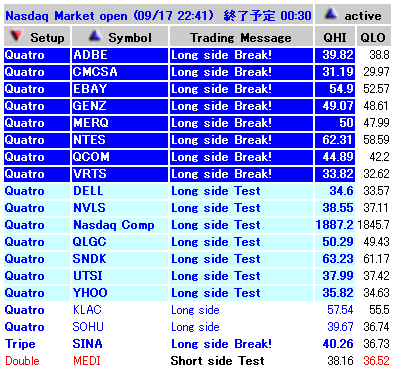Click the blue up arrow beside active

coord(331,14)
